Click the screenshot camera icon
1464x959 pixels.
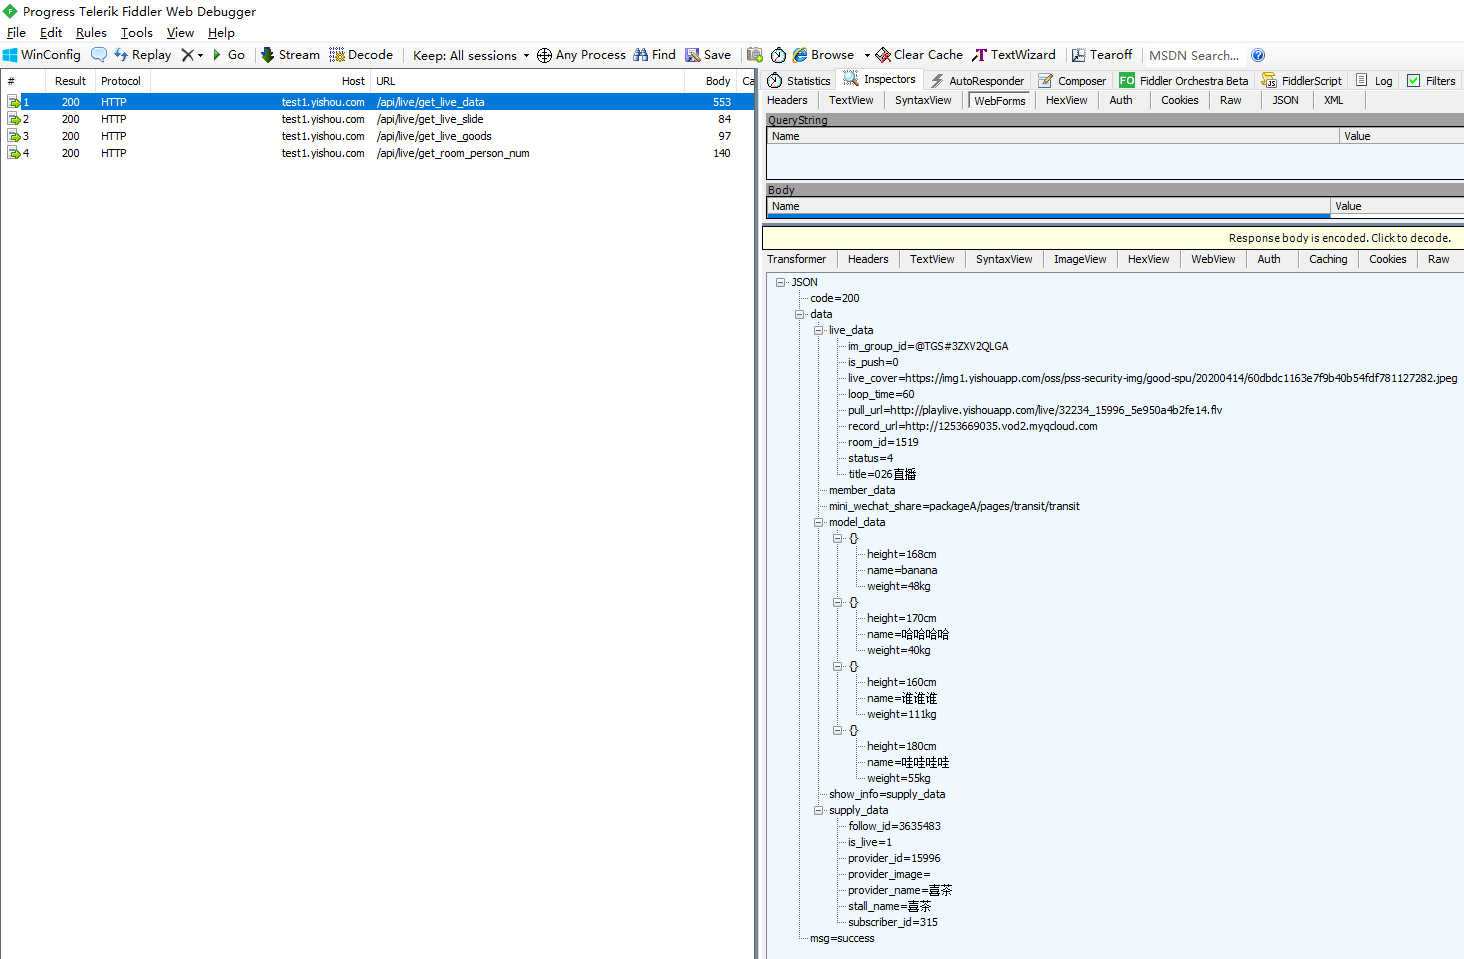click(755, 55)
